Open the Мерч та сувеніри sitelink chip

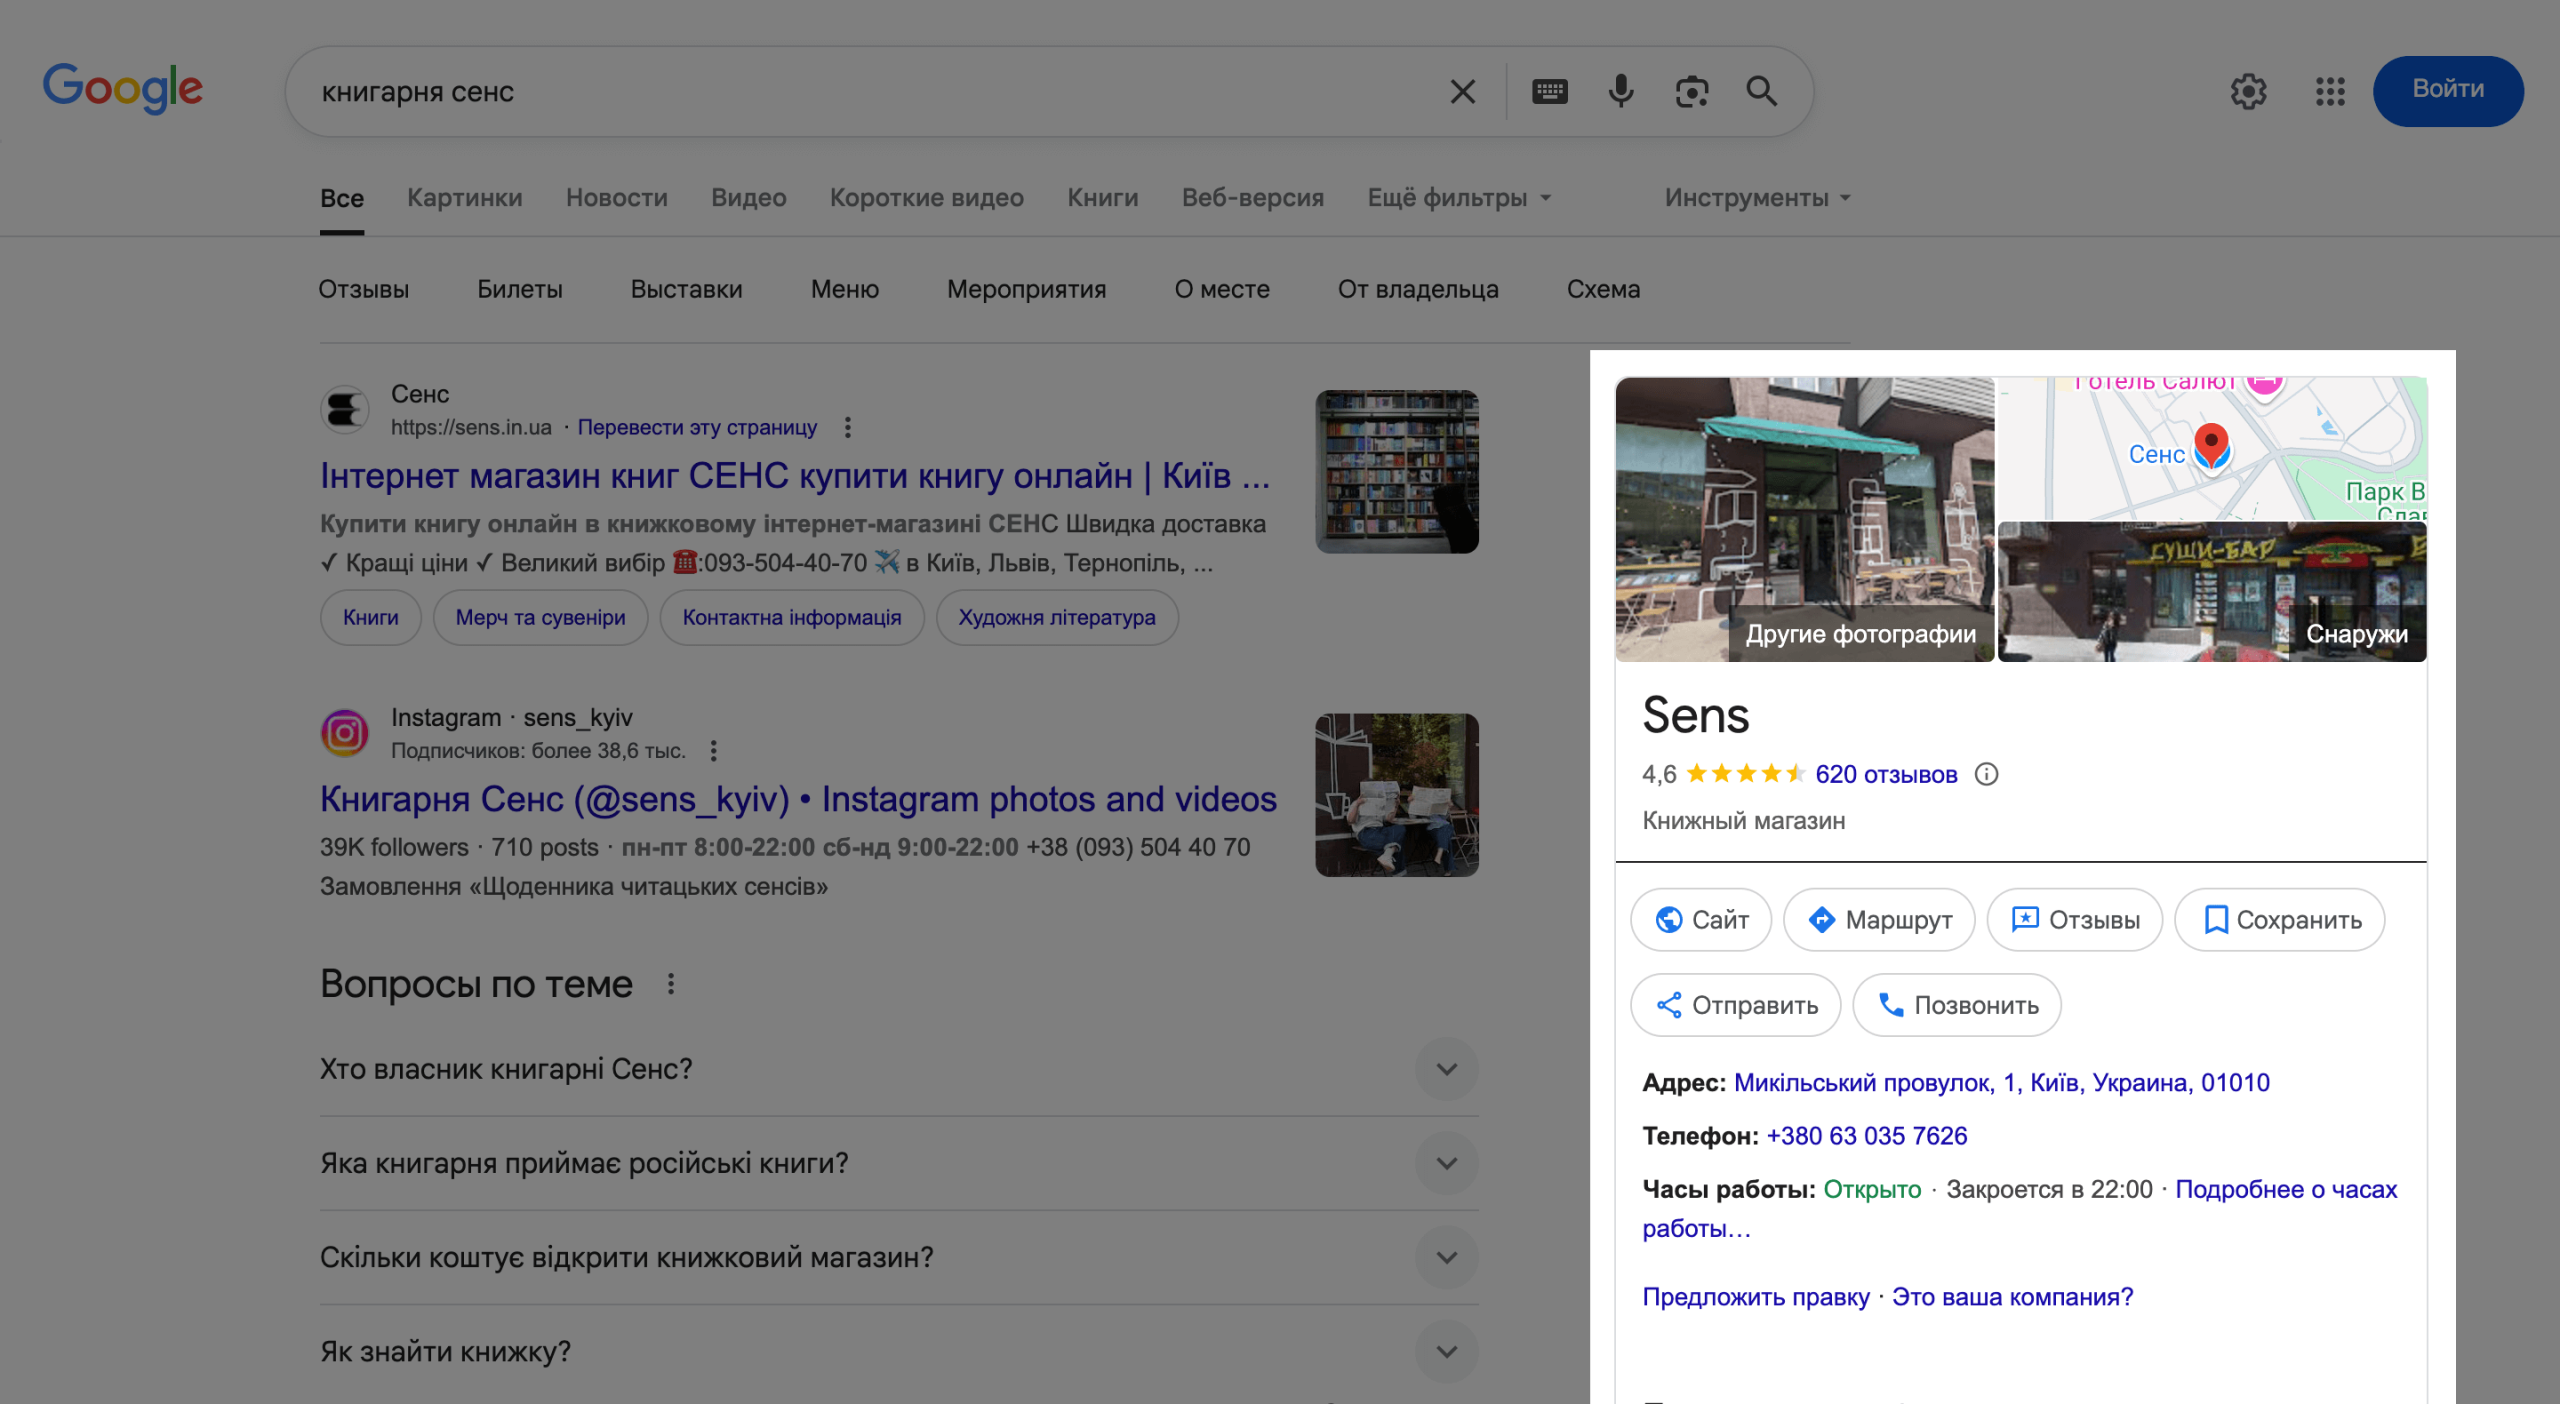click(541, 618)
